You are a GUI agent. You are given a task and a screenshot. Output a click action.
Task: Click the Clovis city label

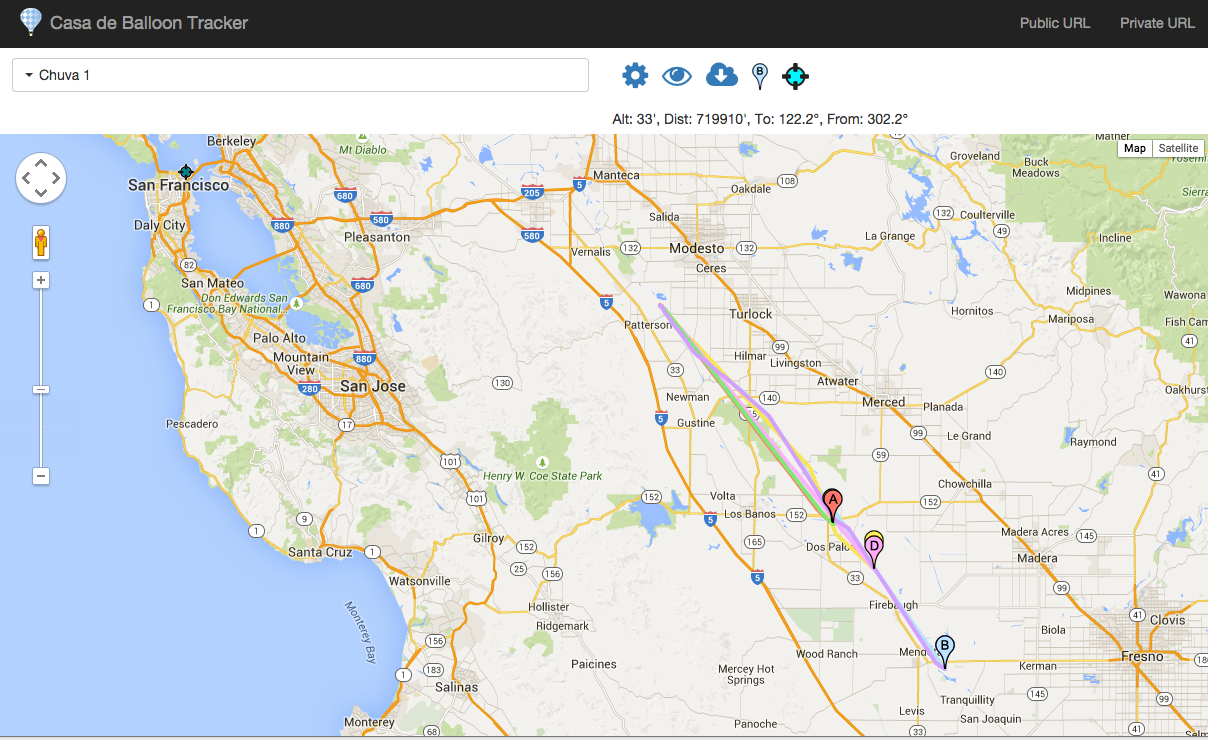tap(1168, 620)
